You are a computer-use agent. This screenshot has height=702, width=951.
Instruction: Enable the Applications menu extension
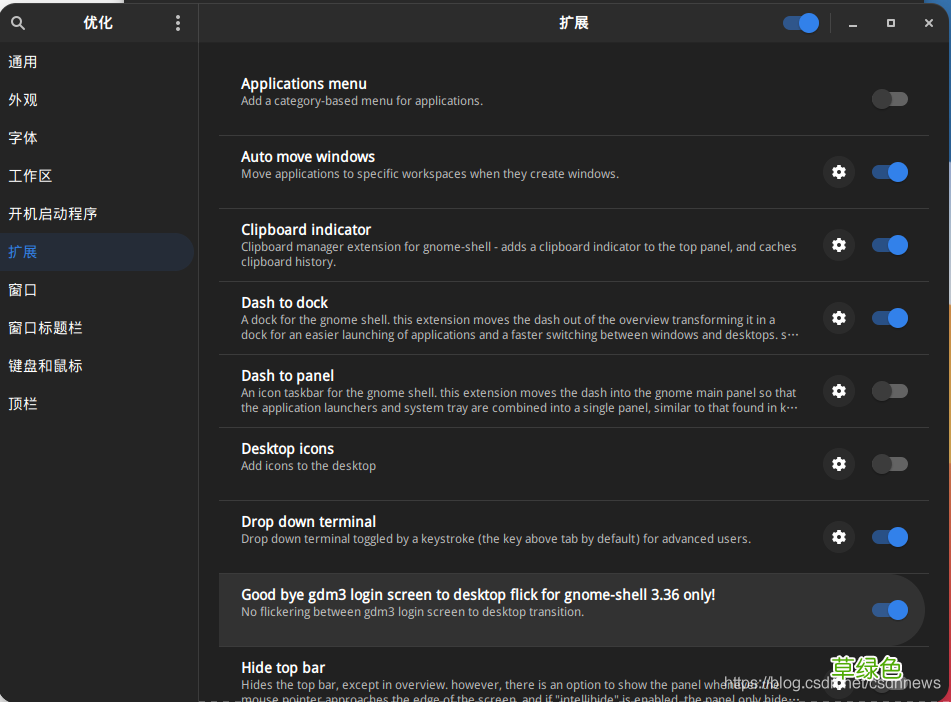coord(889,99)
